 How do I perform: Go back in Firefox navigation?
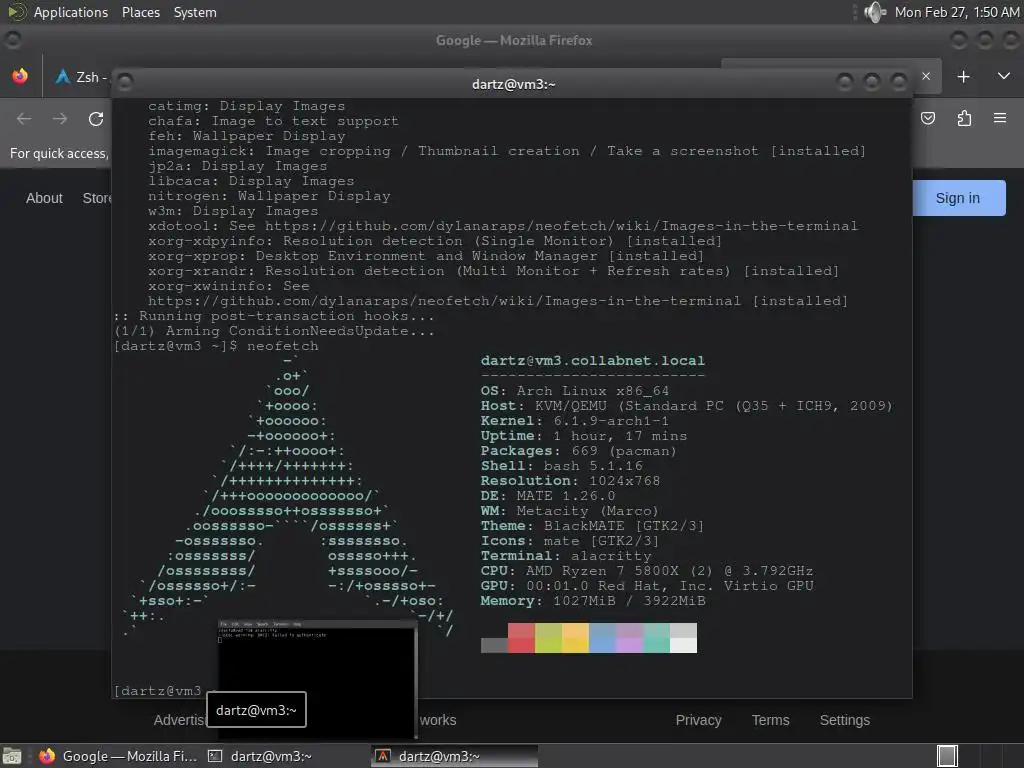coord(24,118)
